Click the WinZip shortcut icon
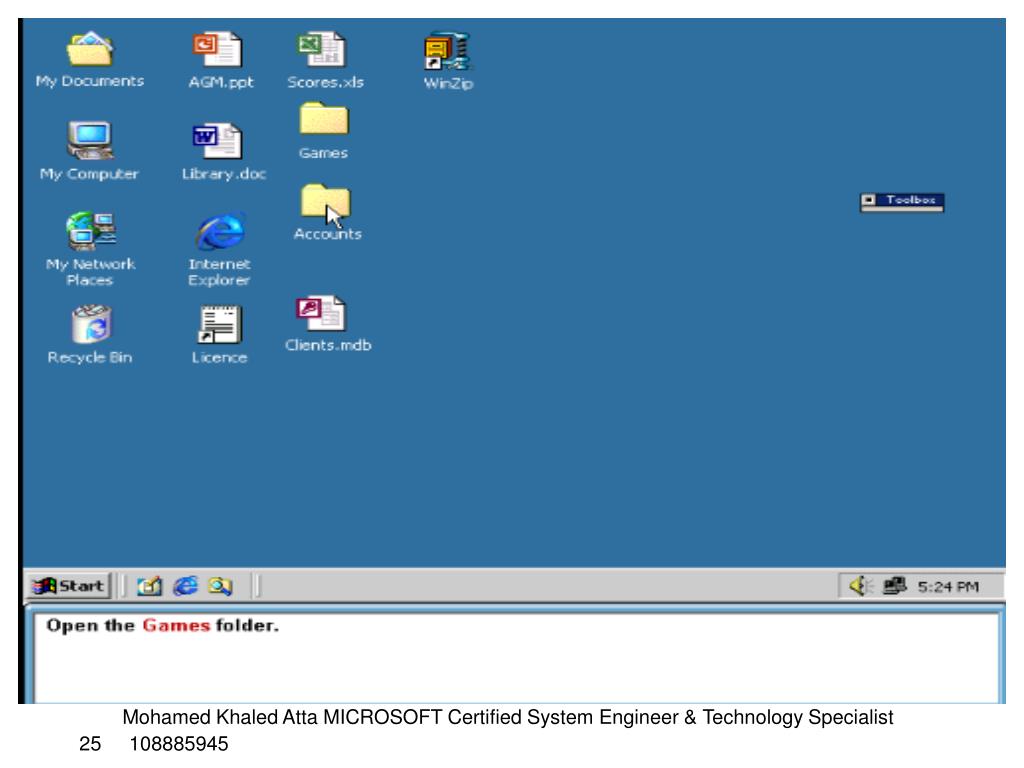Image resolution: width=1024 pixels, height=768 pixels. (448, 60)
